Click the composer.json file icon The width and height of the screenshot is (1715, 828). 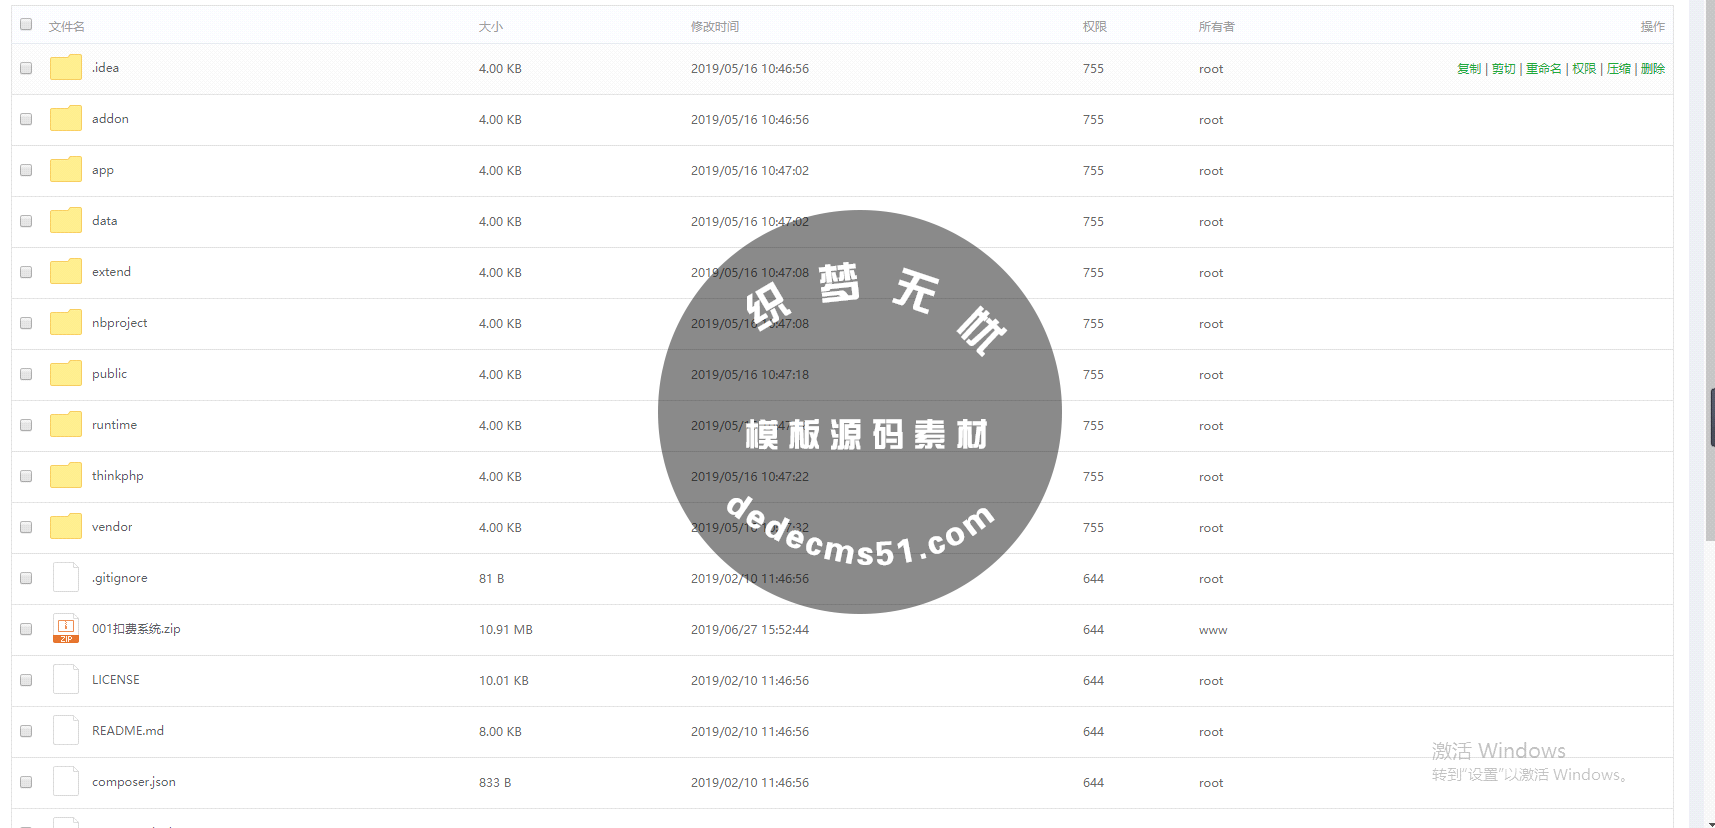tap(66, 782)
